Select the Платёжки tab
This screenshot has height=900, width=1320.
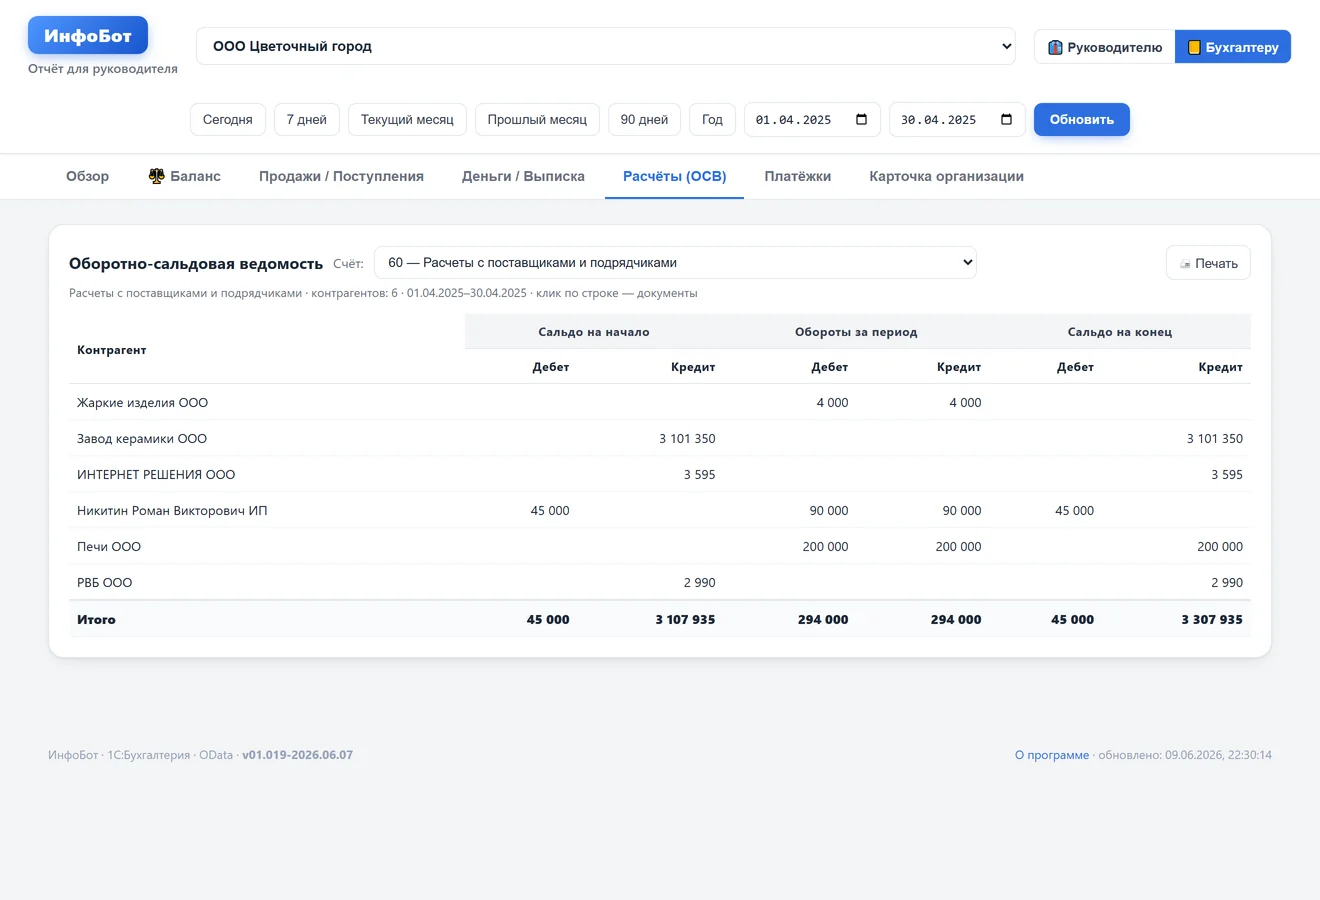(x=798, y=176)
